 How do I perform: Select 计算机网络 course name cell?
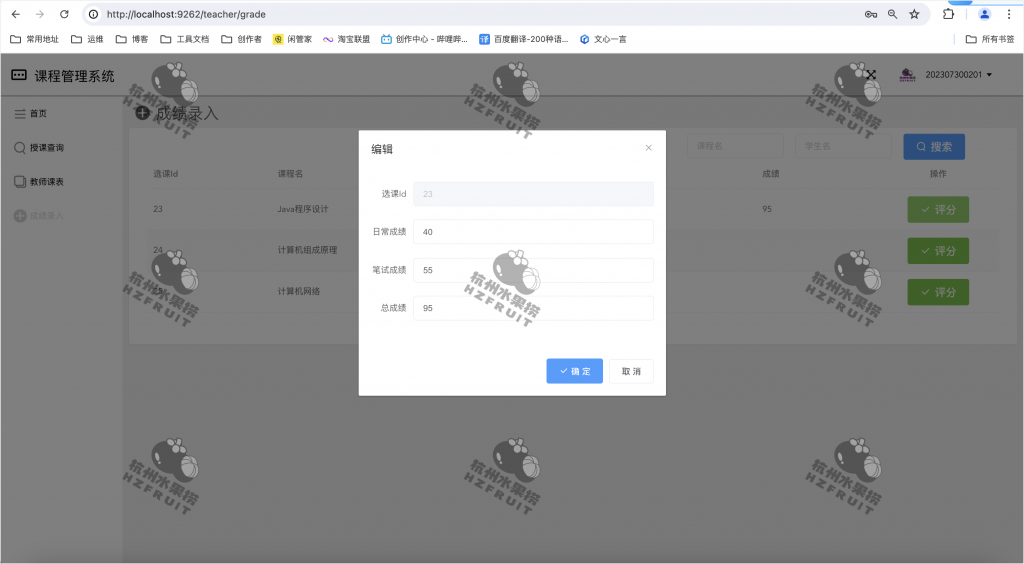(299, 291)
